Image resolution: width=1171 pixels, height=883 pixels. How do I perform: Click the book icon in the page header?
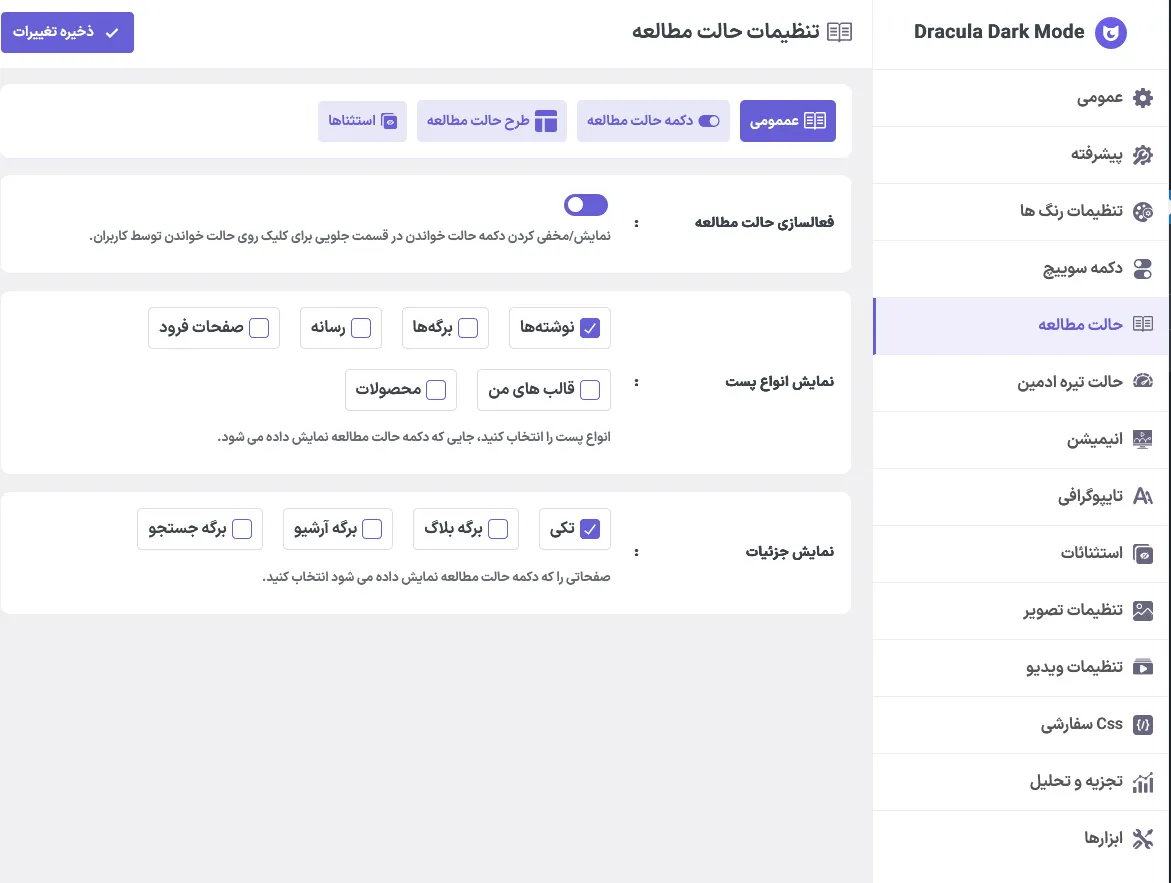coord(839,31)
